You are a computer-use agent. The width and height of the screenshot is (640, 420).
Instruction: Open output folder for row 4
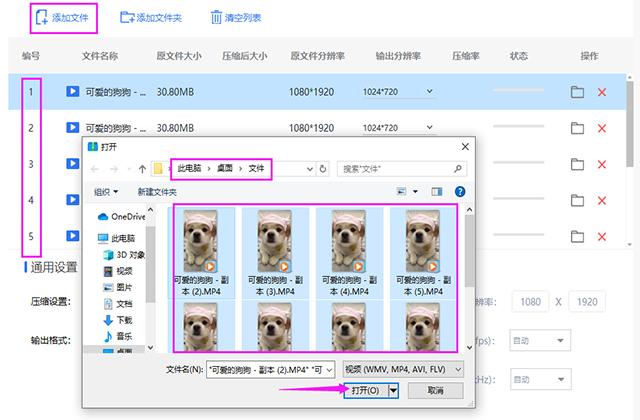pos(577,200)
